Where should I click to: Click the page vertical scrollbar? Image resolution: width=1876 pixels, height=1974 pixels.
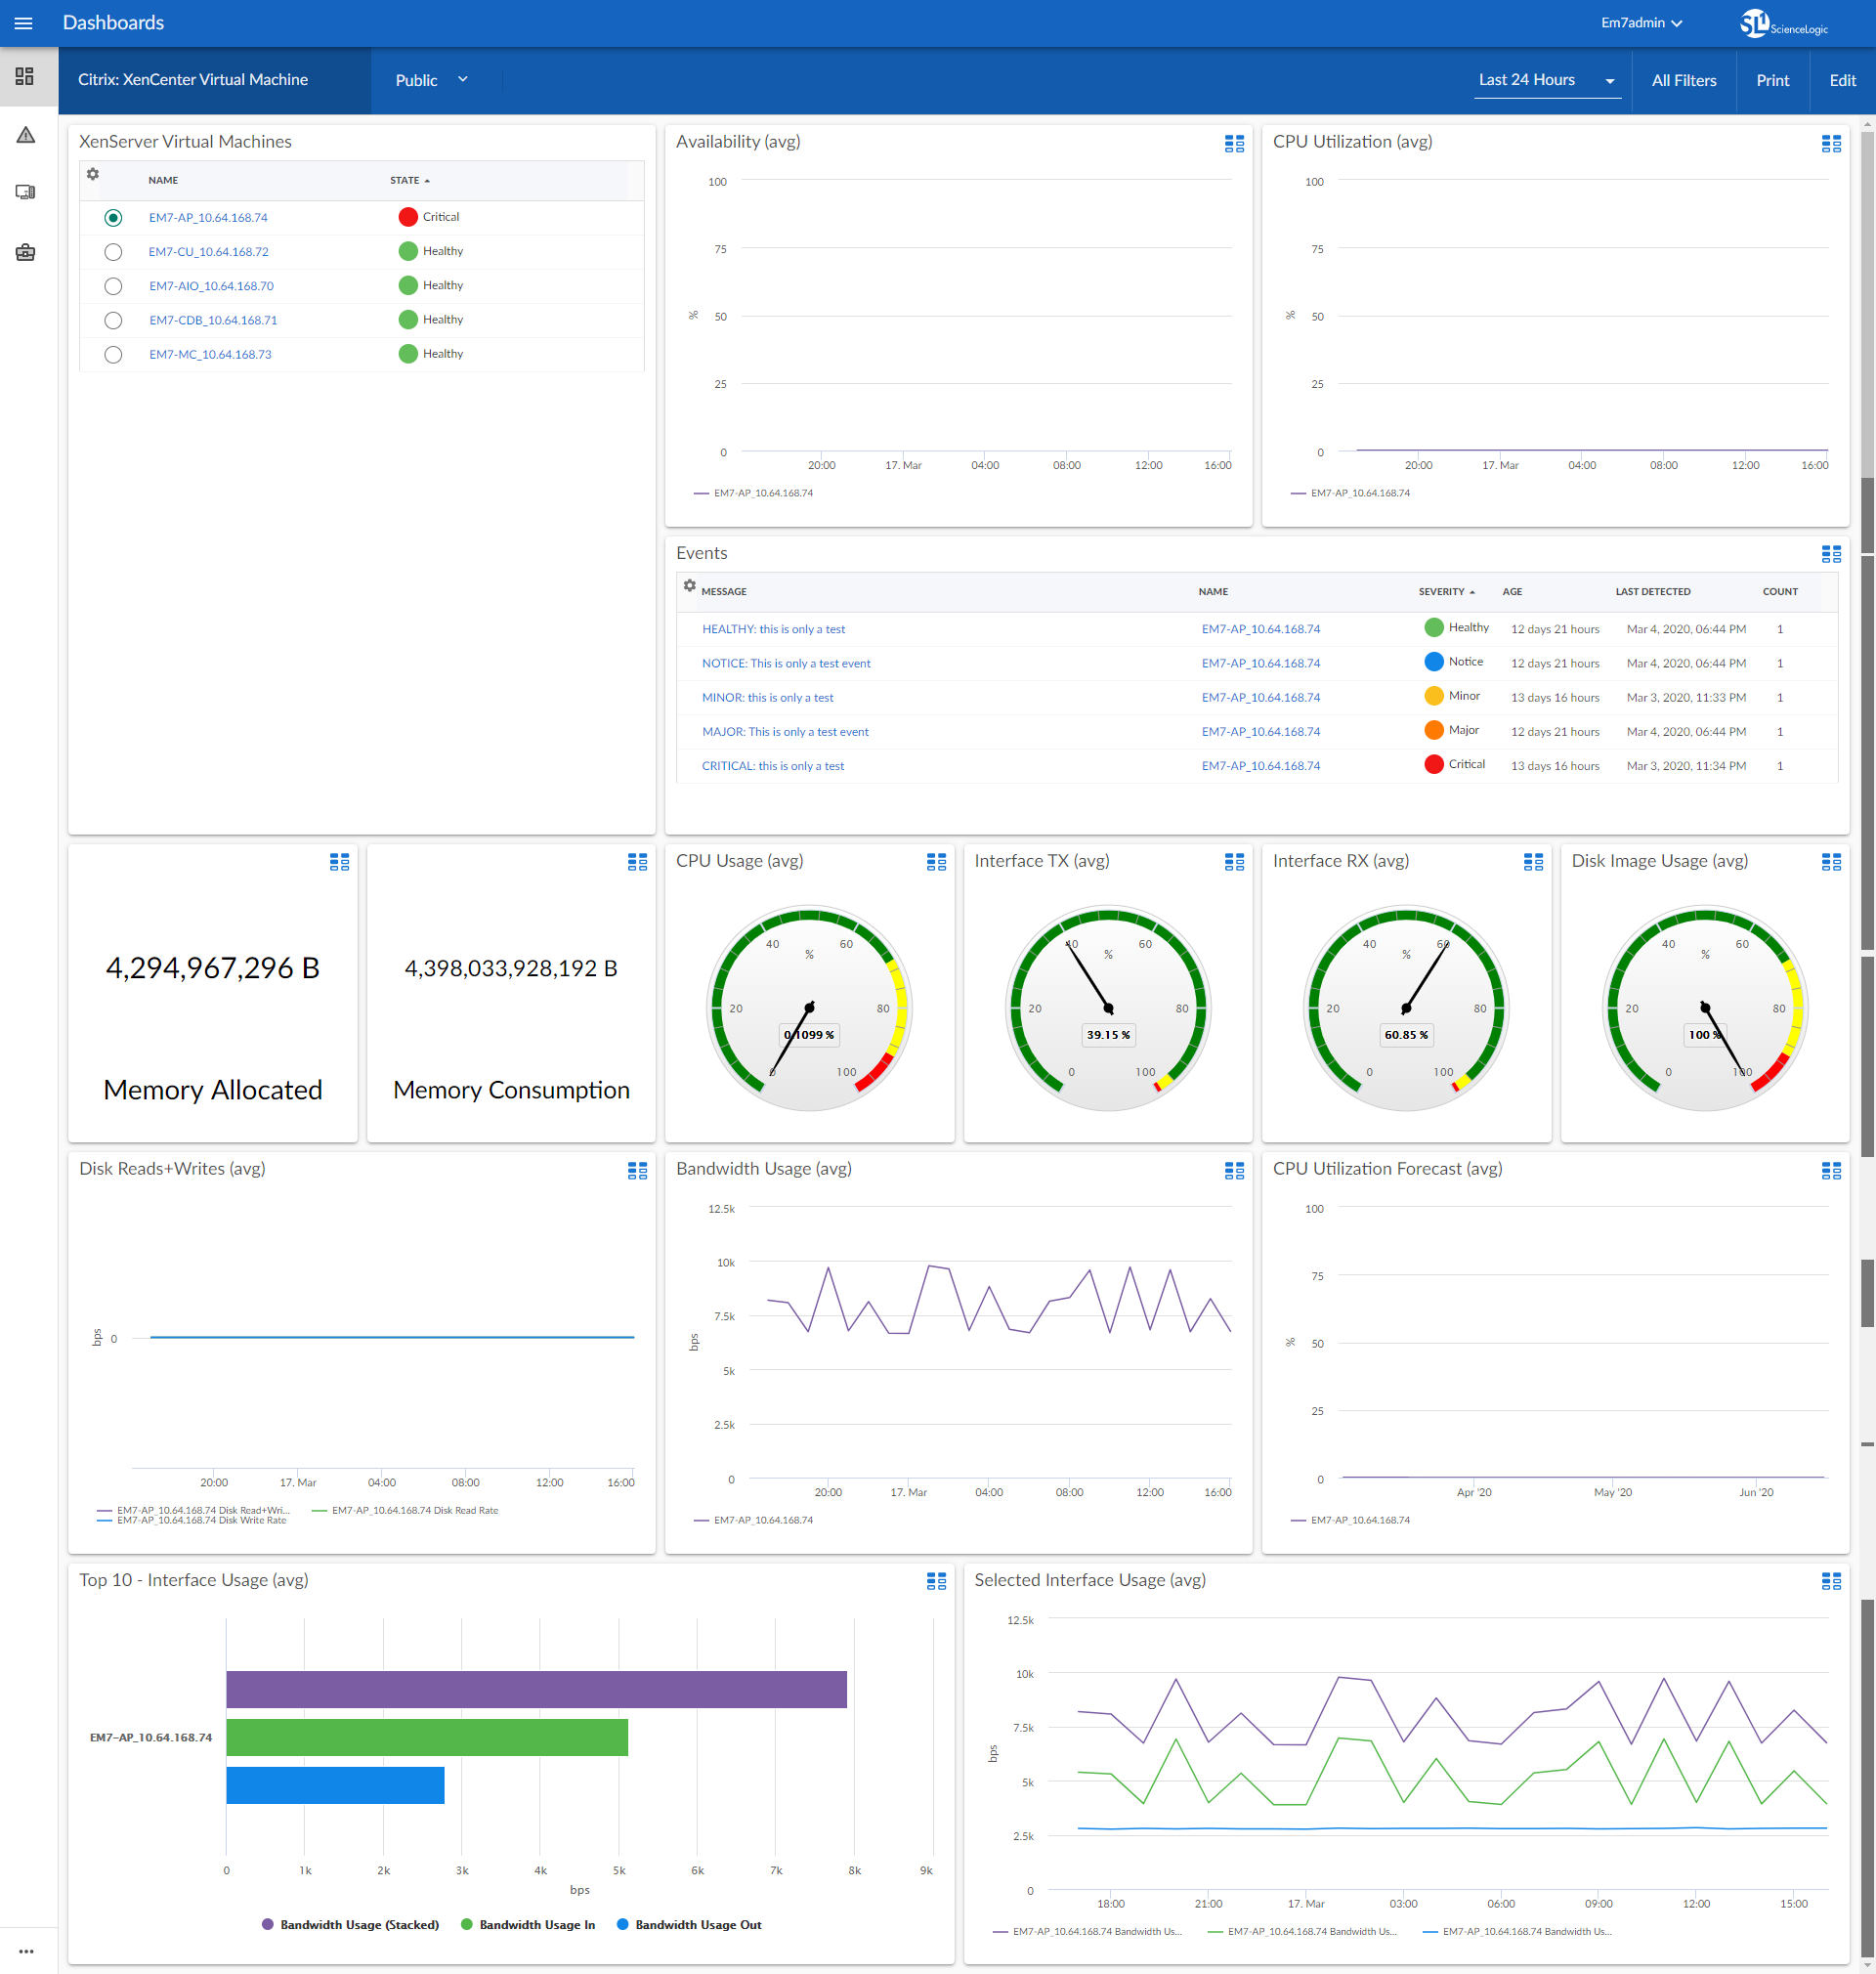(x=1867, y=1044)
